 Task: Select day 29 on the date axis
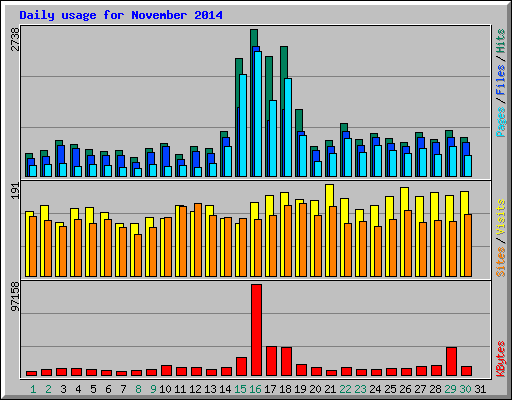tap(450, 389)
